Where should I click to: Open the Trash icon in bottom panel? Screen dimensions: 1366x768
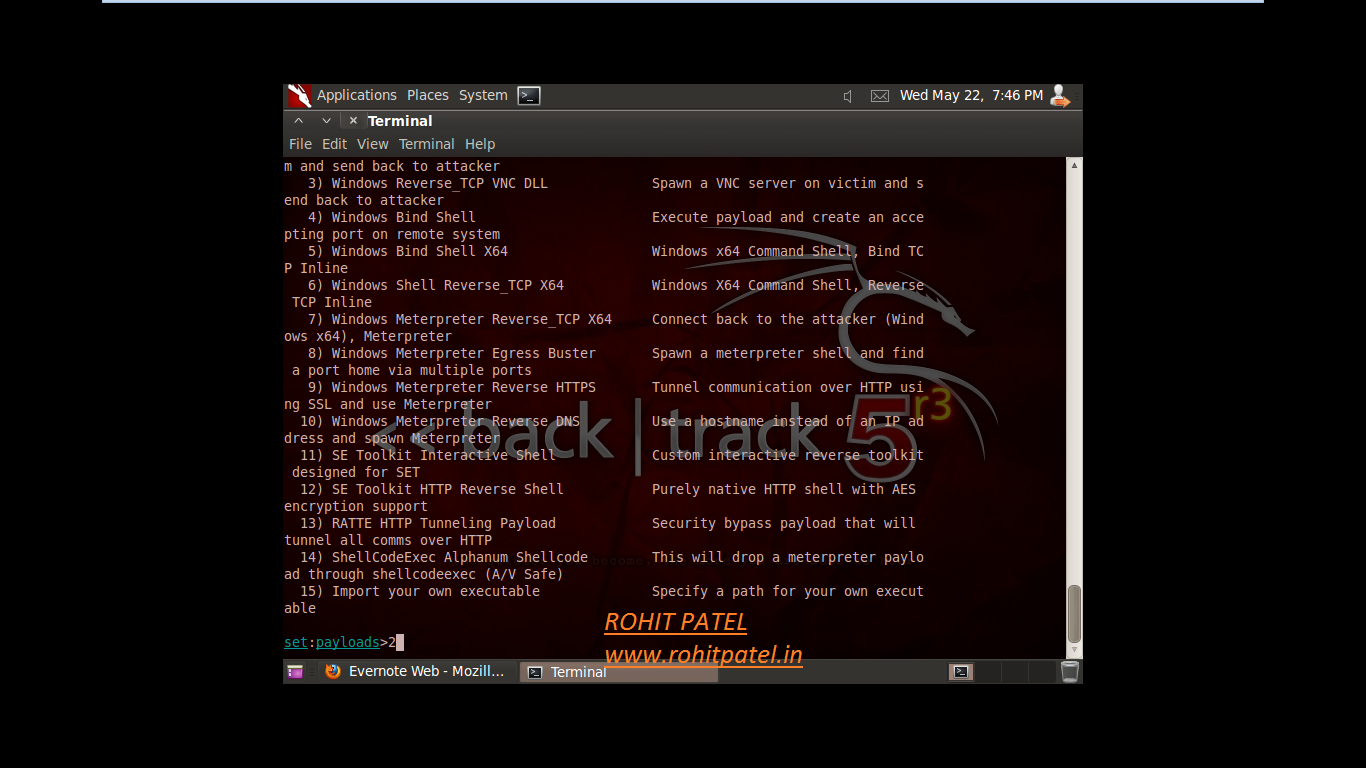(1069, 672)
